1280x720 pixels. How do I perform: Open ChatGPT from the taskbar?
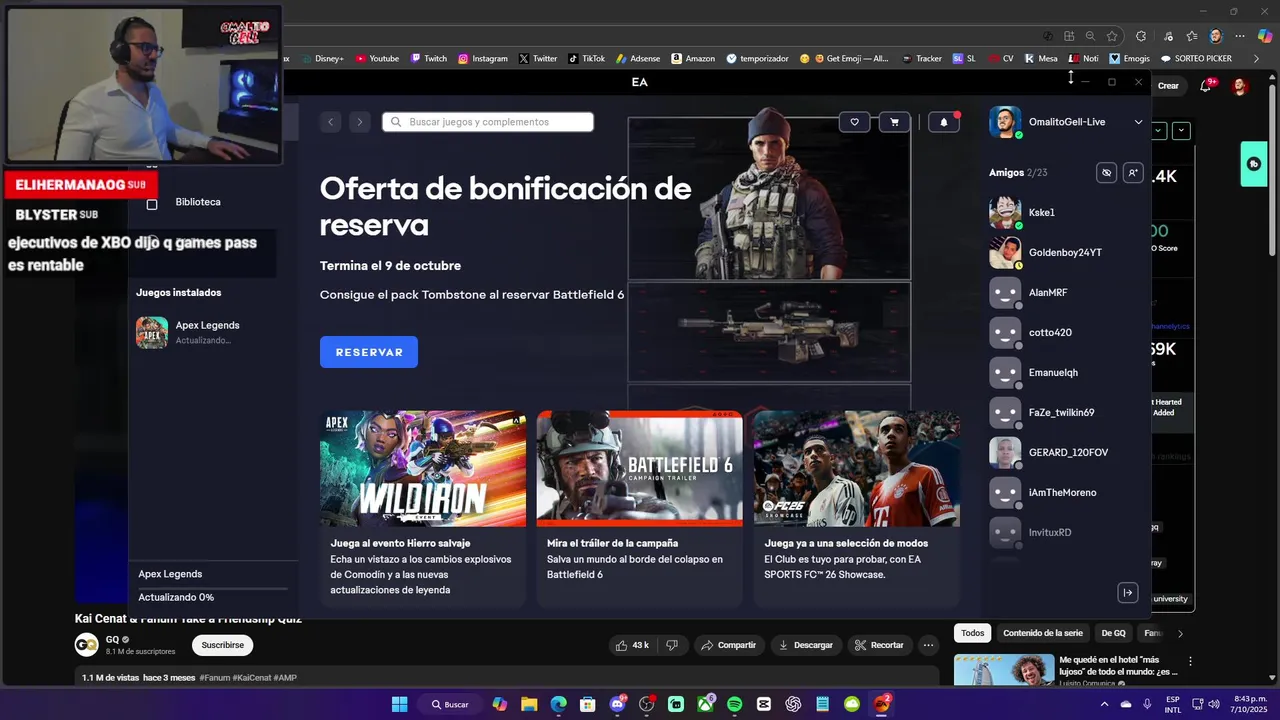(793, 704)
